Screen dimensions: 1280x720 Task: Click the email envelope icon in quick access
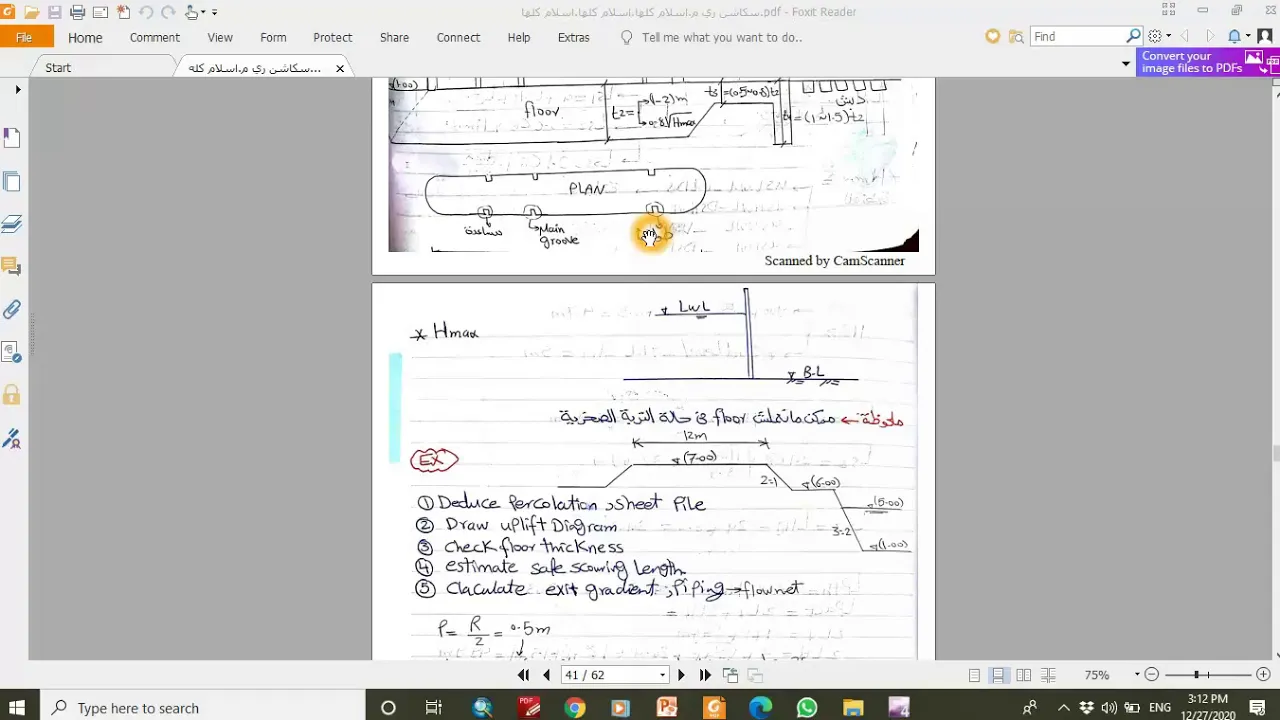[100, 12]
